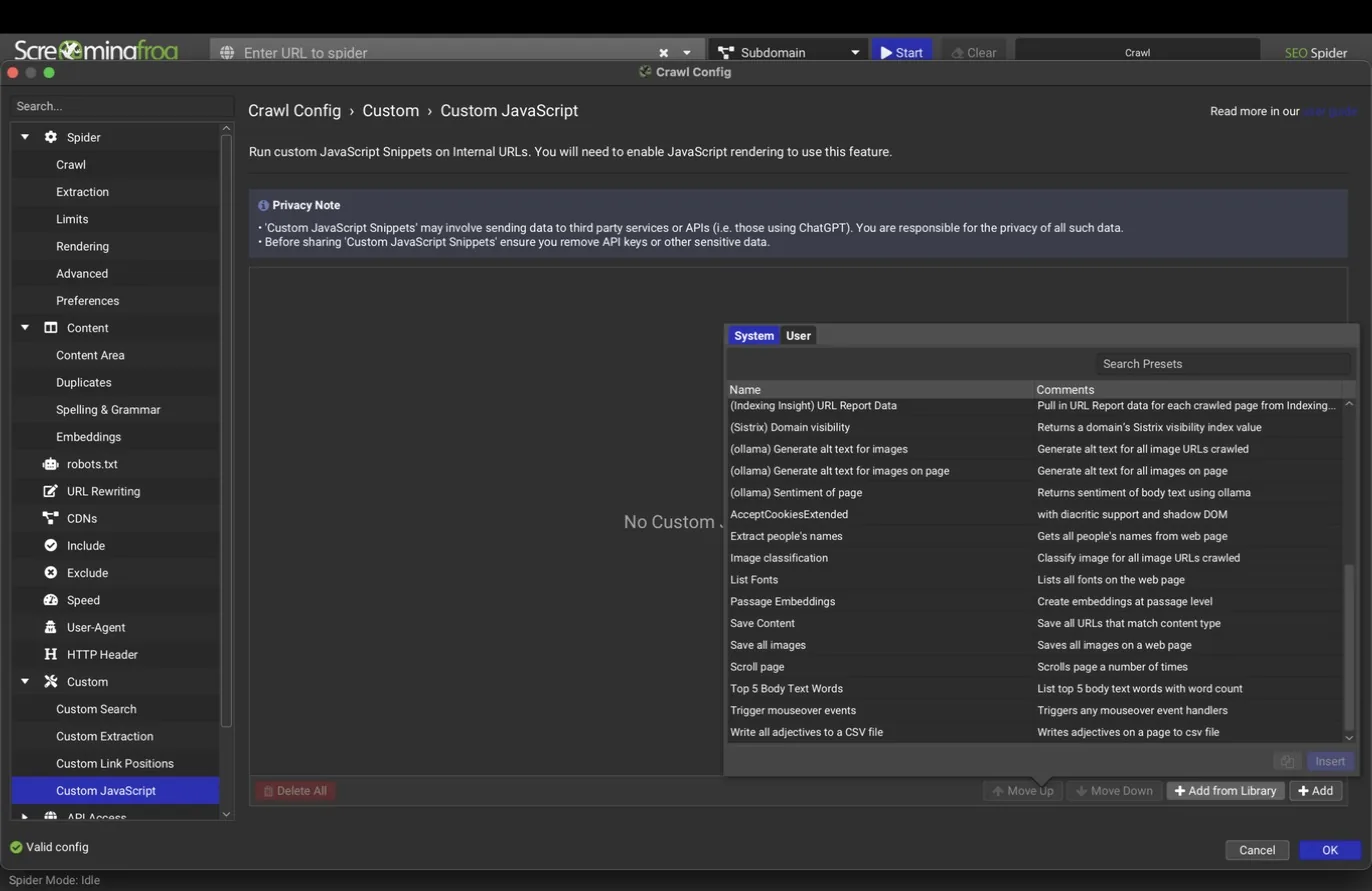
Task: Click the copy icon beside Insert
Action: (x=1287, y=762)
